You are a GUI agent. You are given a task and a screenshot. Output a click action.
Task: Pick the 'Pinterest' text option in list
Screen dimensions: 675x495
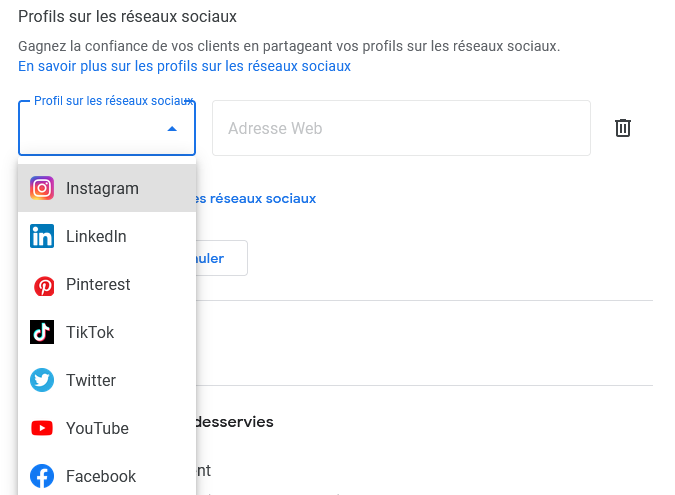98,284
